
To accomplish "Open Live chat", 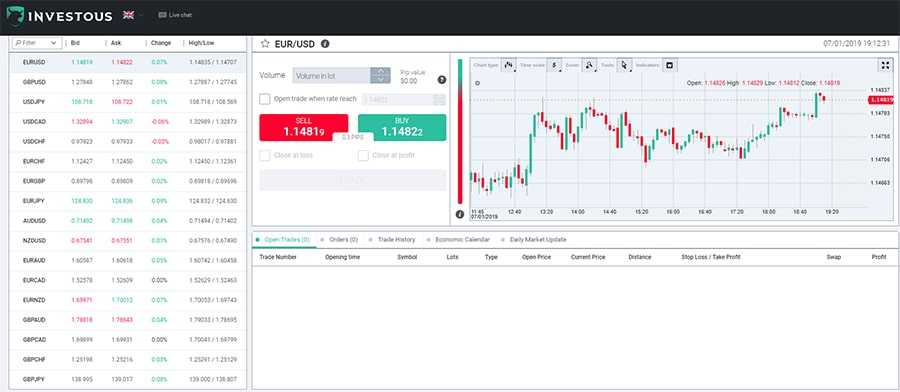I will [x=175, y=15].
